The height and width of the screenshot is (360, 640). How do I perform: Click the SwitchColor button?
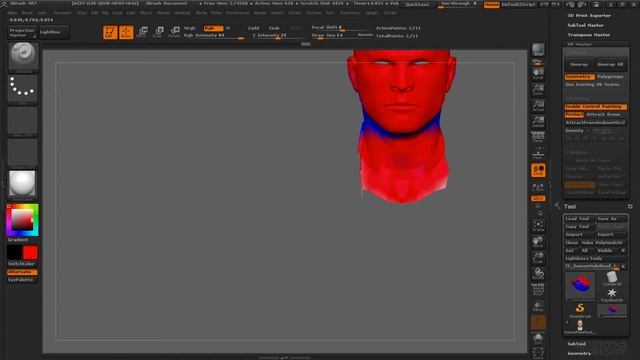point(21,264)
